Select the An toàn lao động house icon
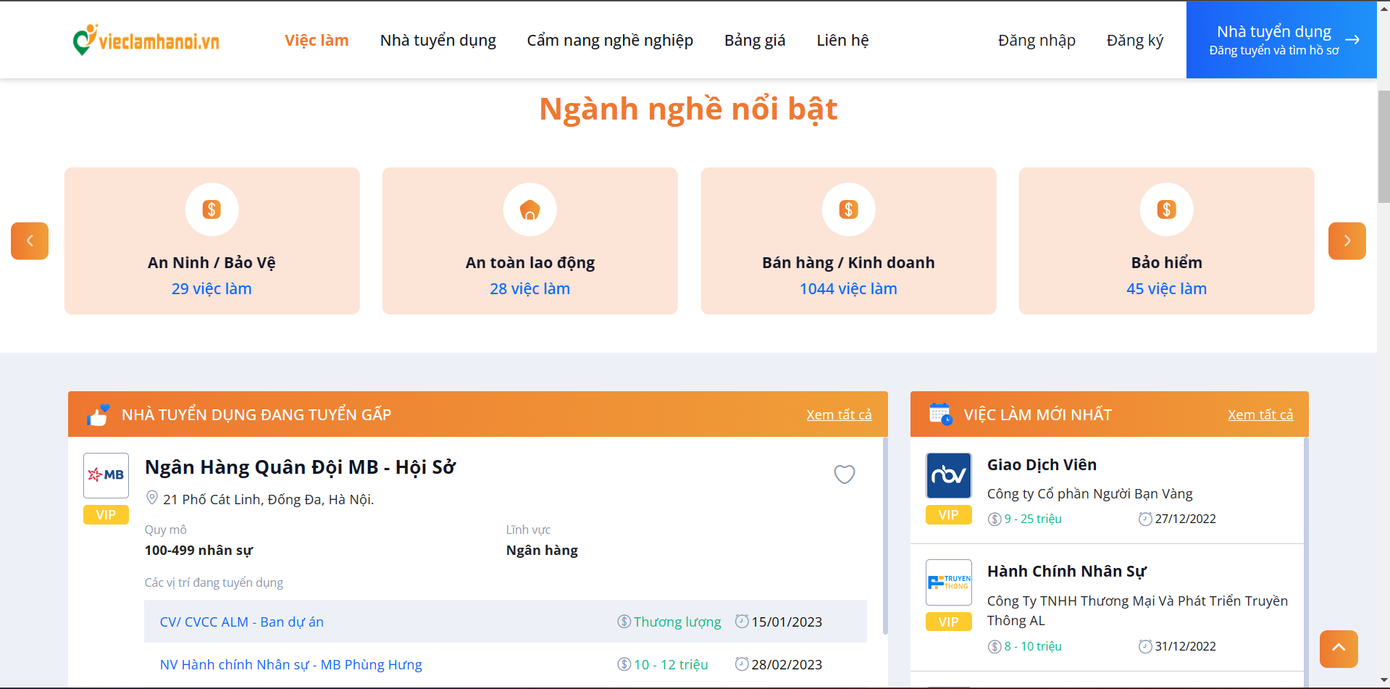This screenshot has height=689, width=1390. pyautogui.click(x=529, y=209)
